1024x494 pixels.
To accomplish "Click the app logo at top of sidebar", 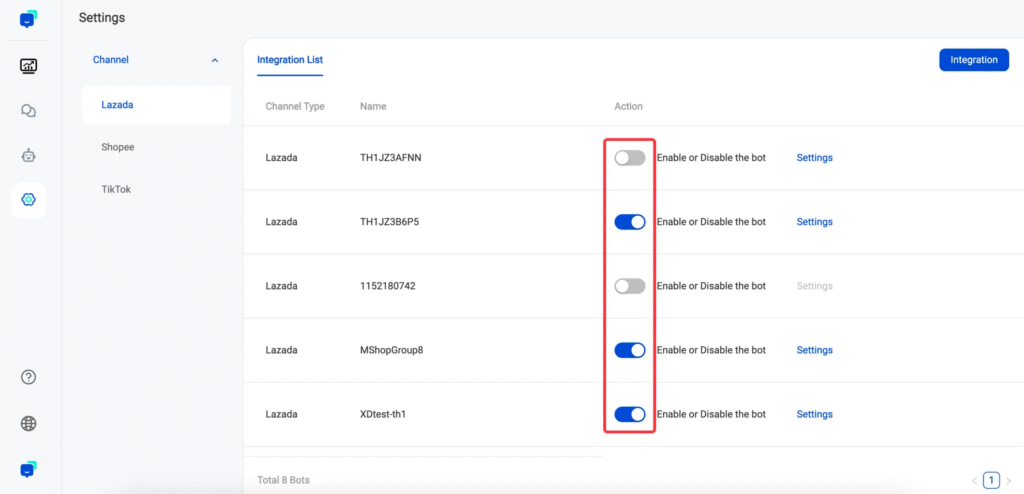I will tap(28, 19).
